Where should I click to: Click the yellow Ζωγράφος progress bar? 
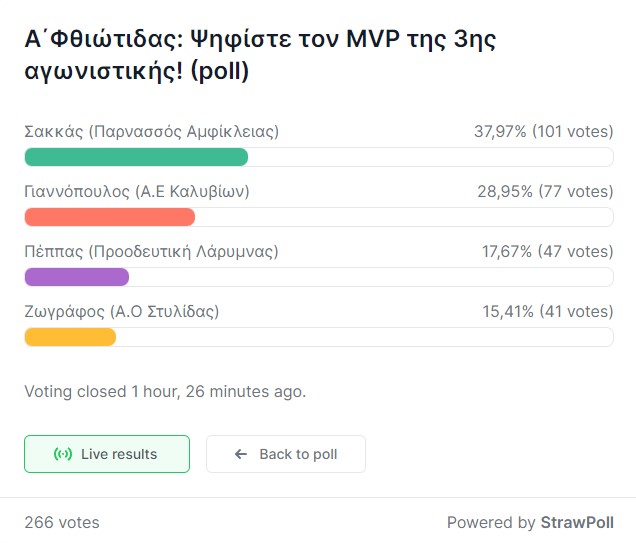pos(71,337)
